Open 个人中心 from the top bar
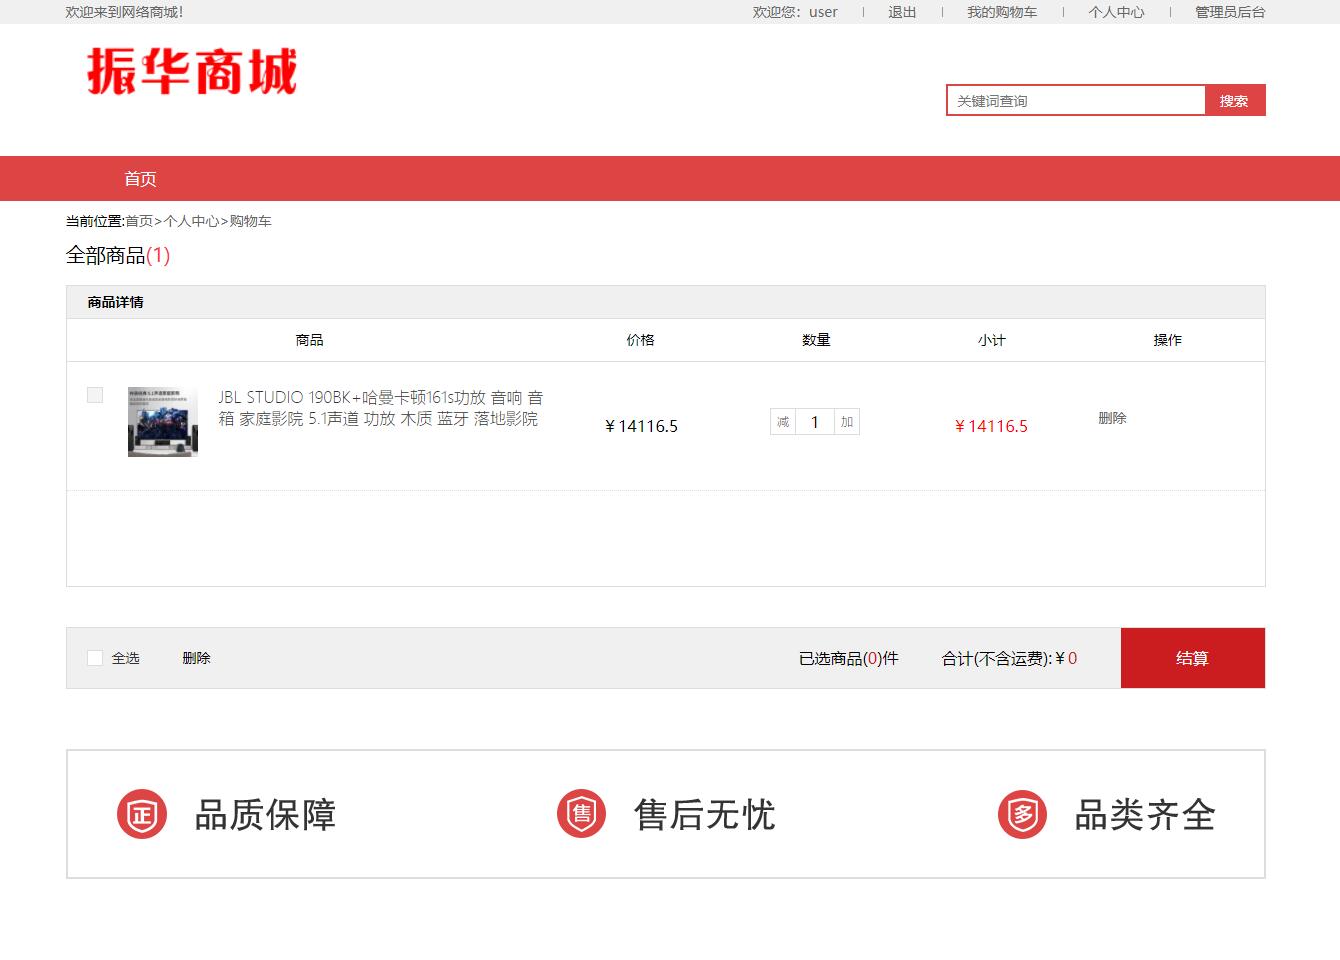Image resolution: width=1340 pixels, height=960 pixels. pos(1116,12)
